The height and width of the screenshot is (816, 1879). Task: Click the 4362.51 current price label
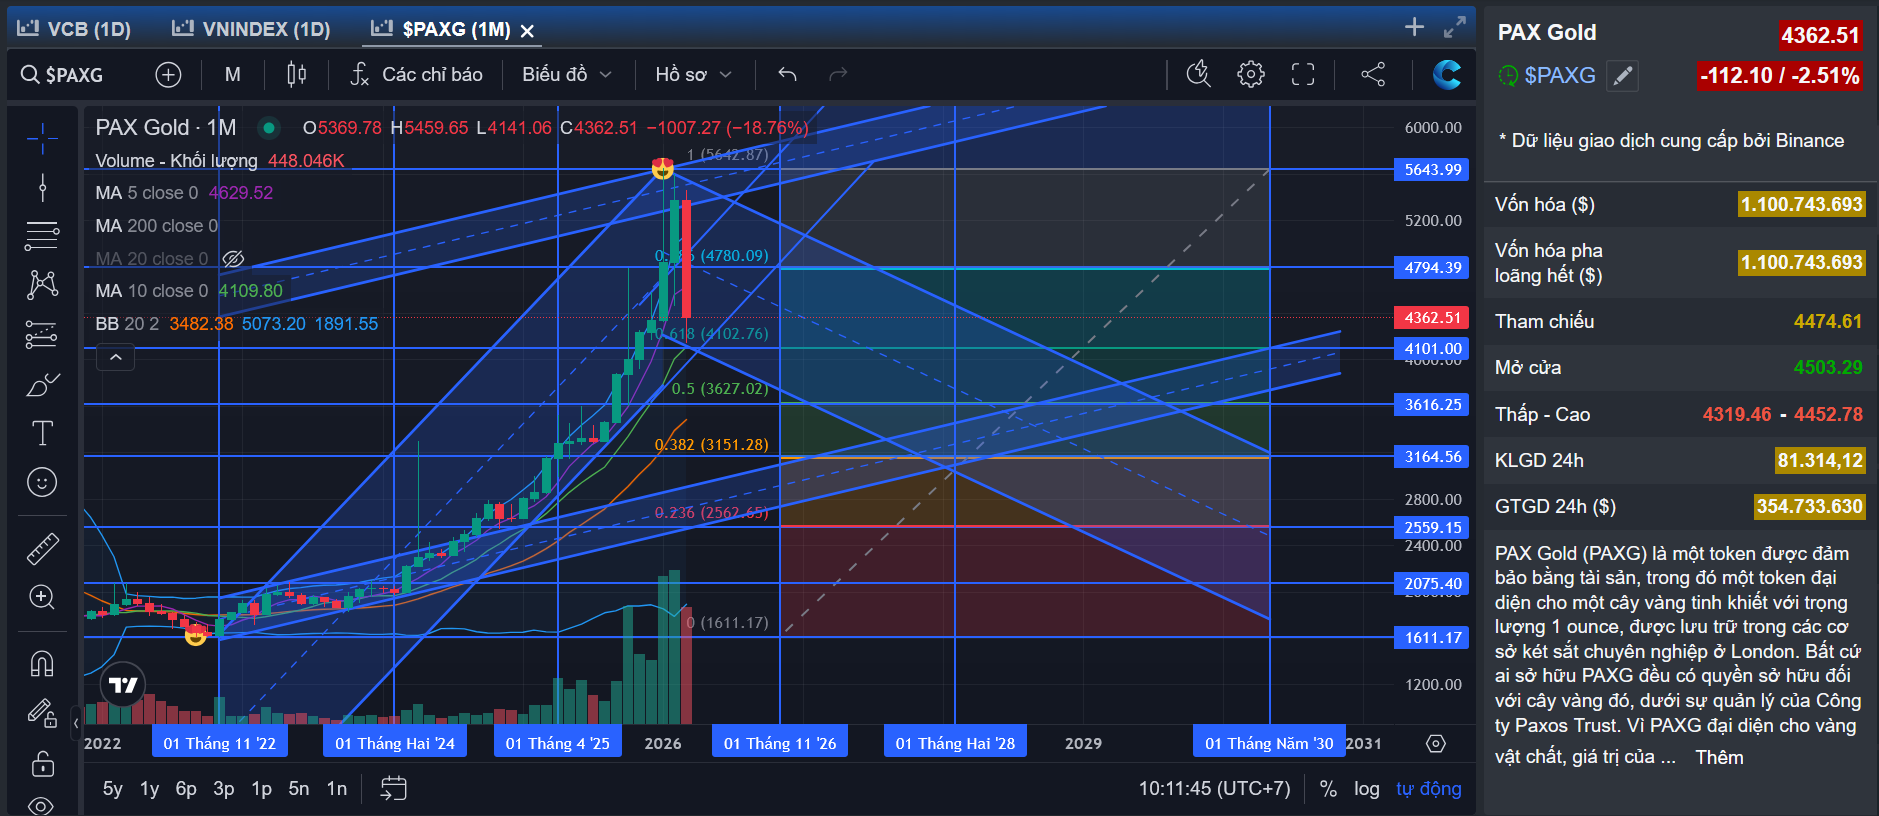1432,318
